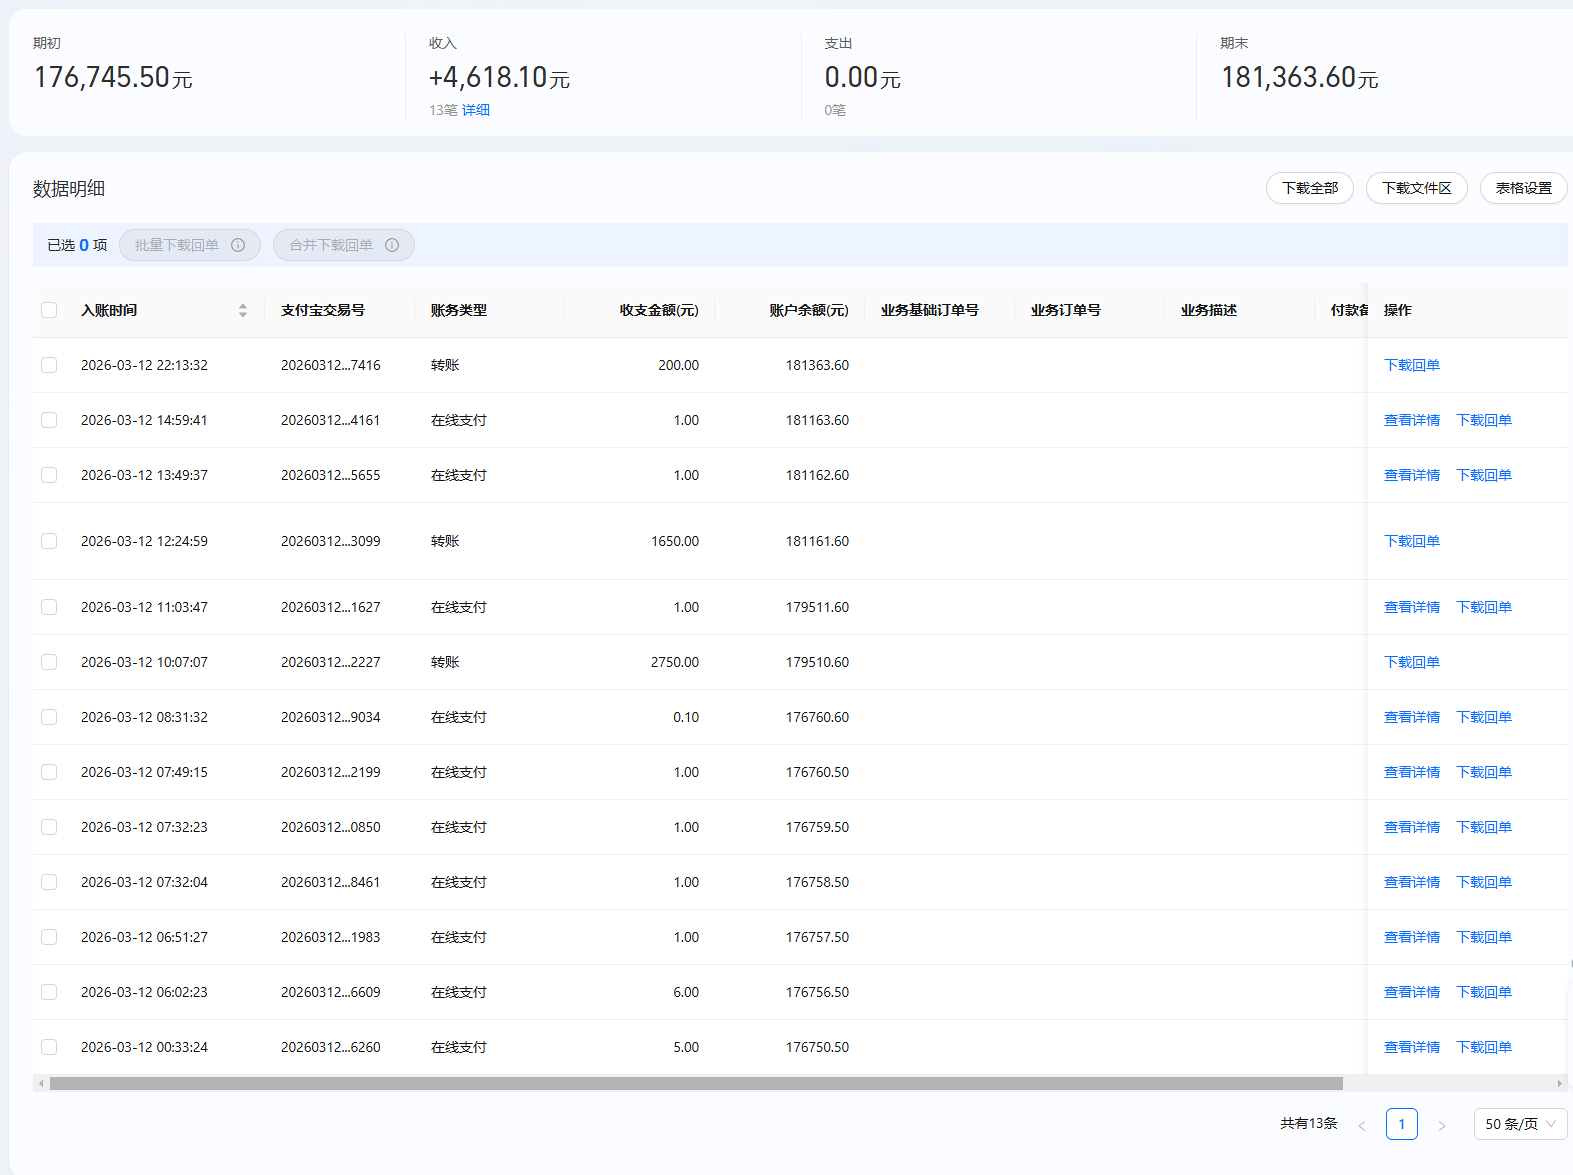Viewport: 1573px width, 1175px height.
Task: Open the 50 条/页 page size dropdown
Action: pyautogui.click(x=1519, y=1124)
